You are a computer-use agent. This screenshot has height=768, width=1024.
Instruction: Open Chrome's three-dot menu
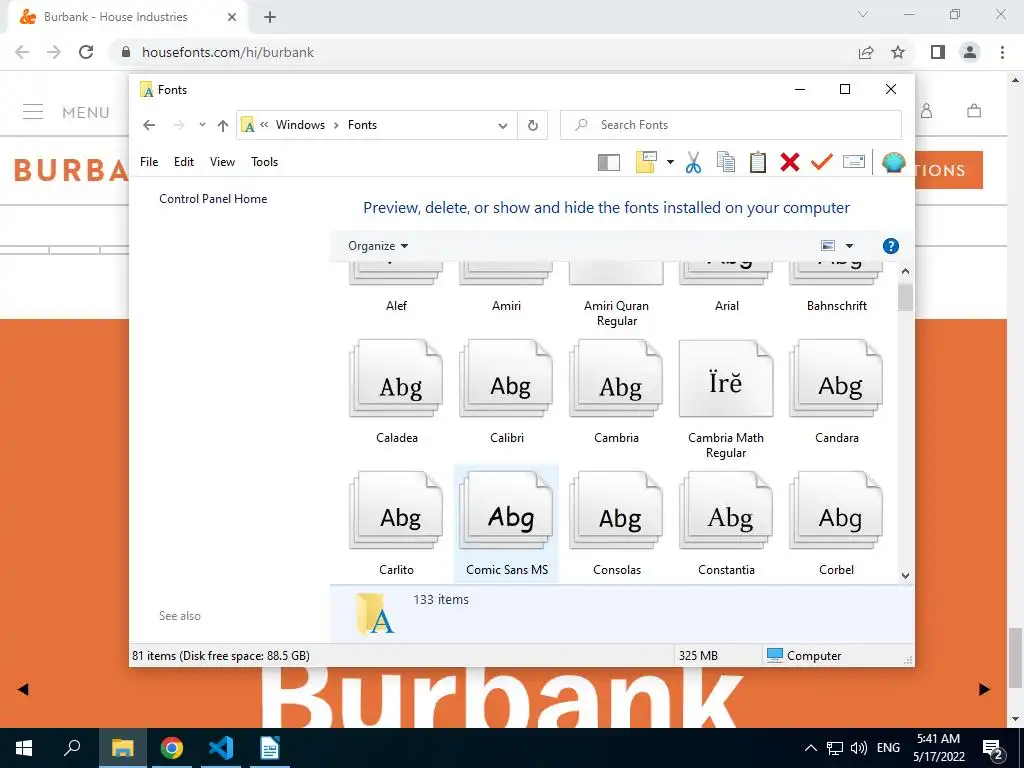[1002, 52]
